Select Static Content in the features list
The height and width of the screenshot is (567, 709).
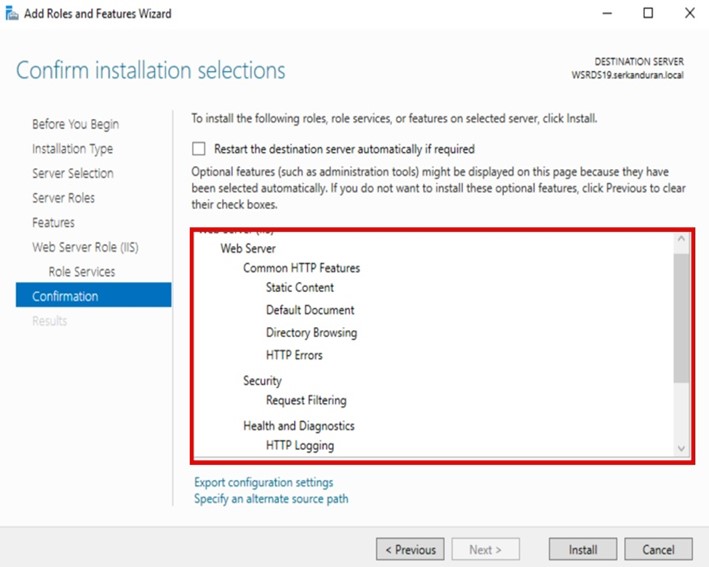pos(300,287)
